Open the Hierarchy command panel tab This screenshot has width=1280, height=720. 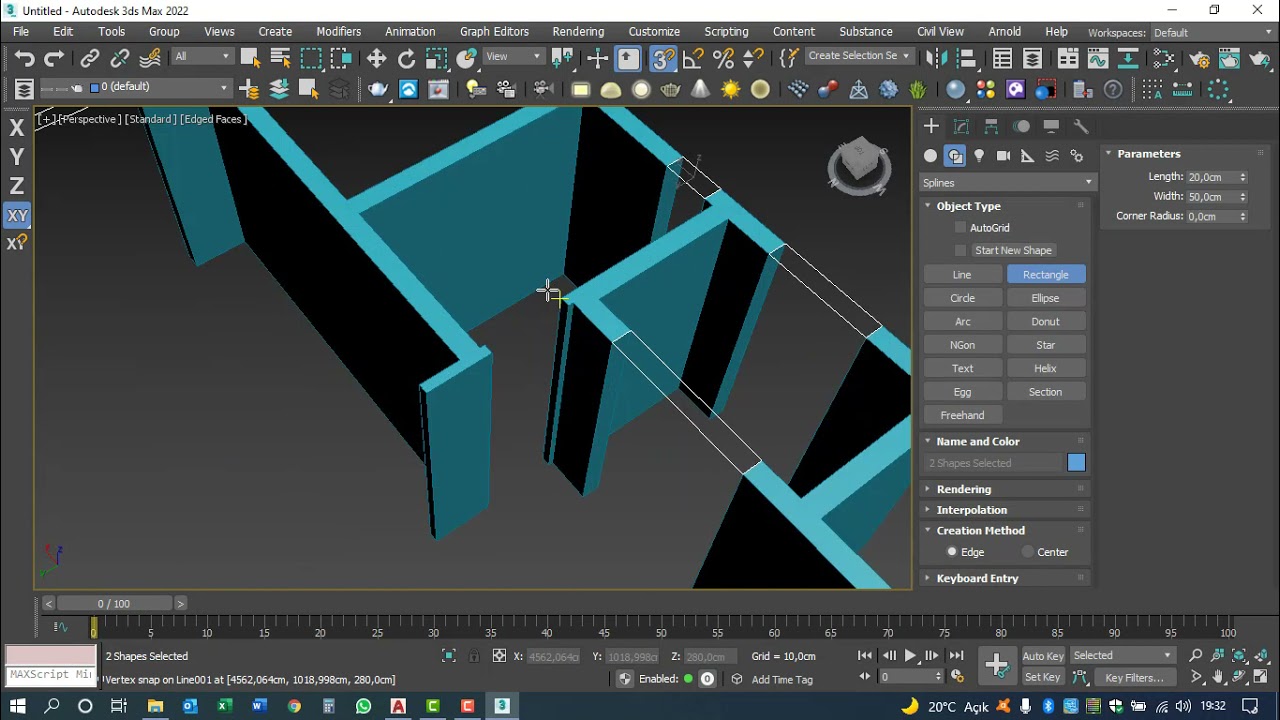pos(991,126)
